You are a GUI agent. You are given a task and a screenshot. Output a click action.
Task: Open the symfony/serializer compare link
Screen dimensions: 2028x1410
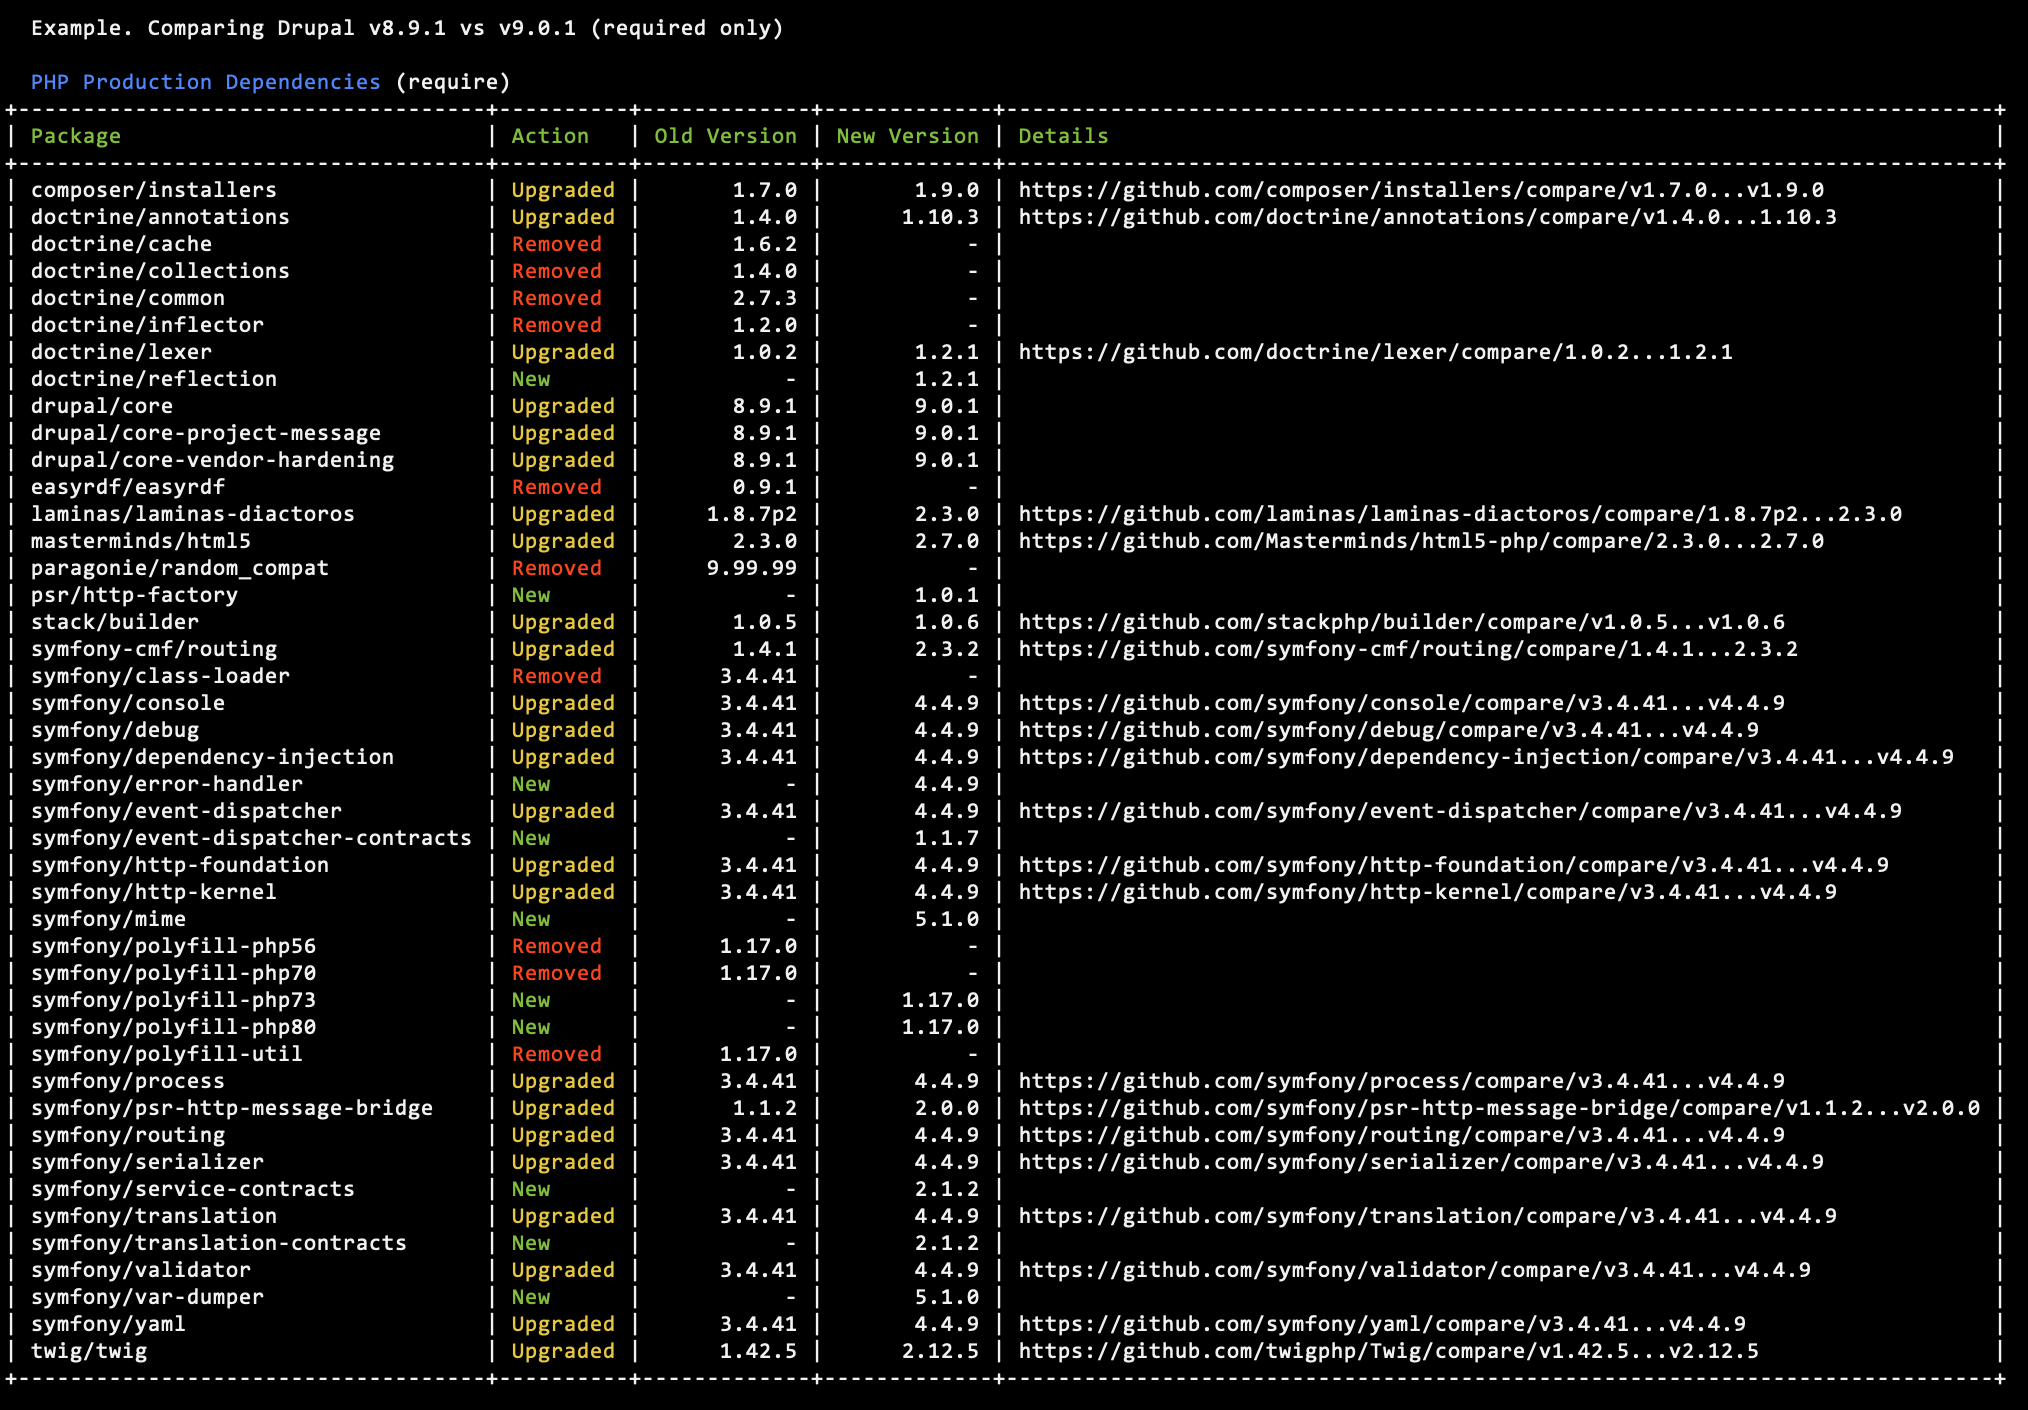[1421, 1162]
